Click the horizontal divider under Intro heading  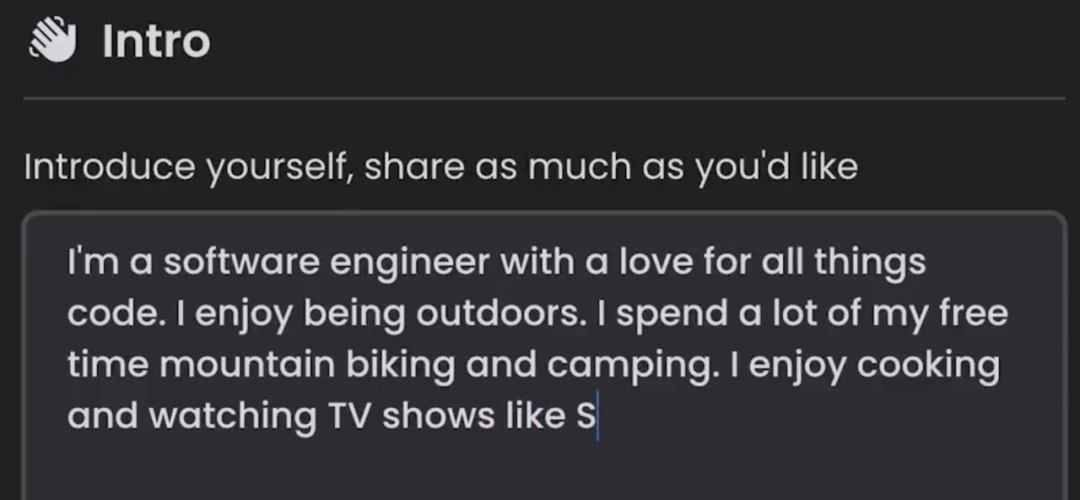coord(544,99)
